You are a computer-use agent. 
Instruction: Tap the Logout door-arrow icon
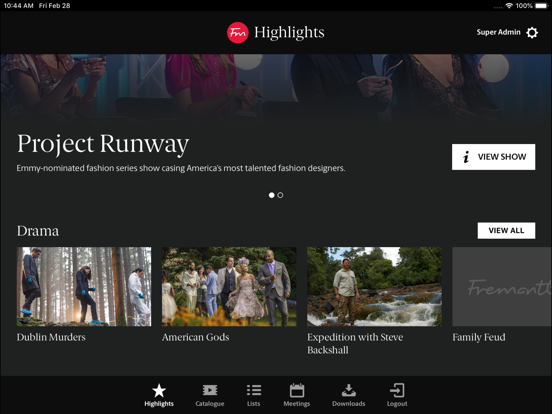(x=397, y=390)
